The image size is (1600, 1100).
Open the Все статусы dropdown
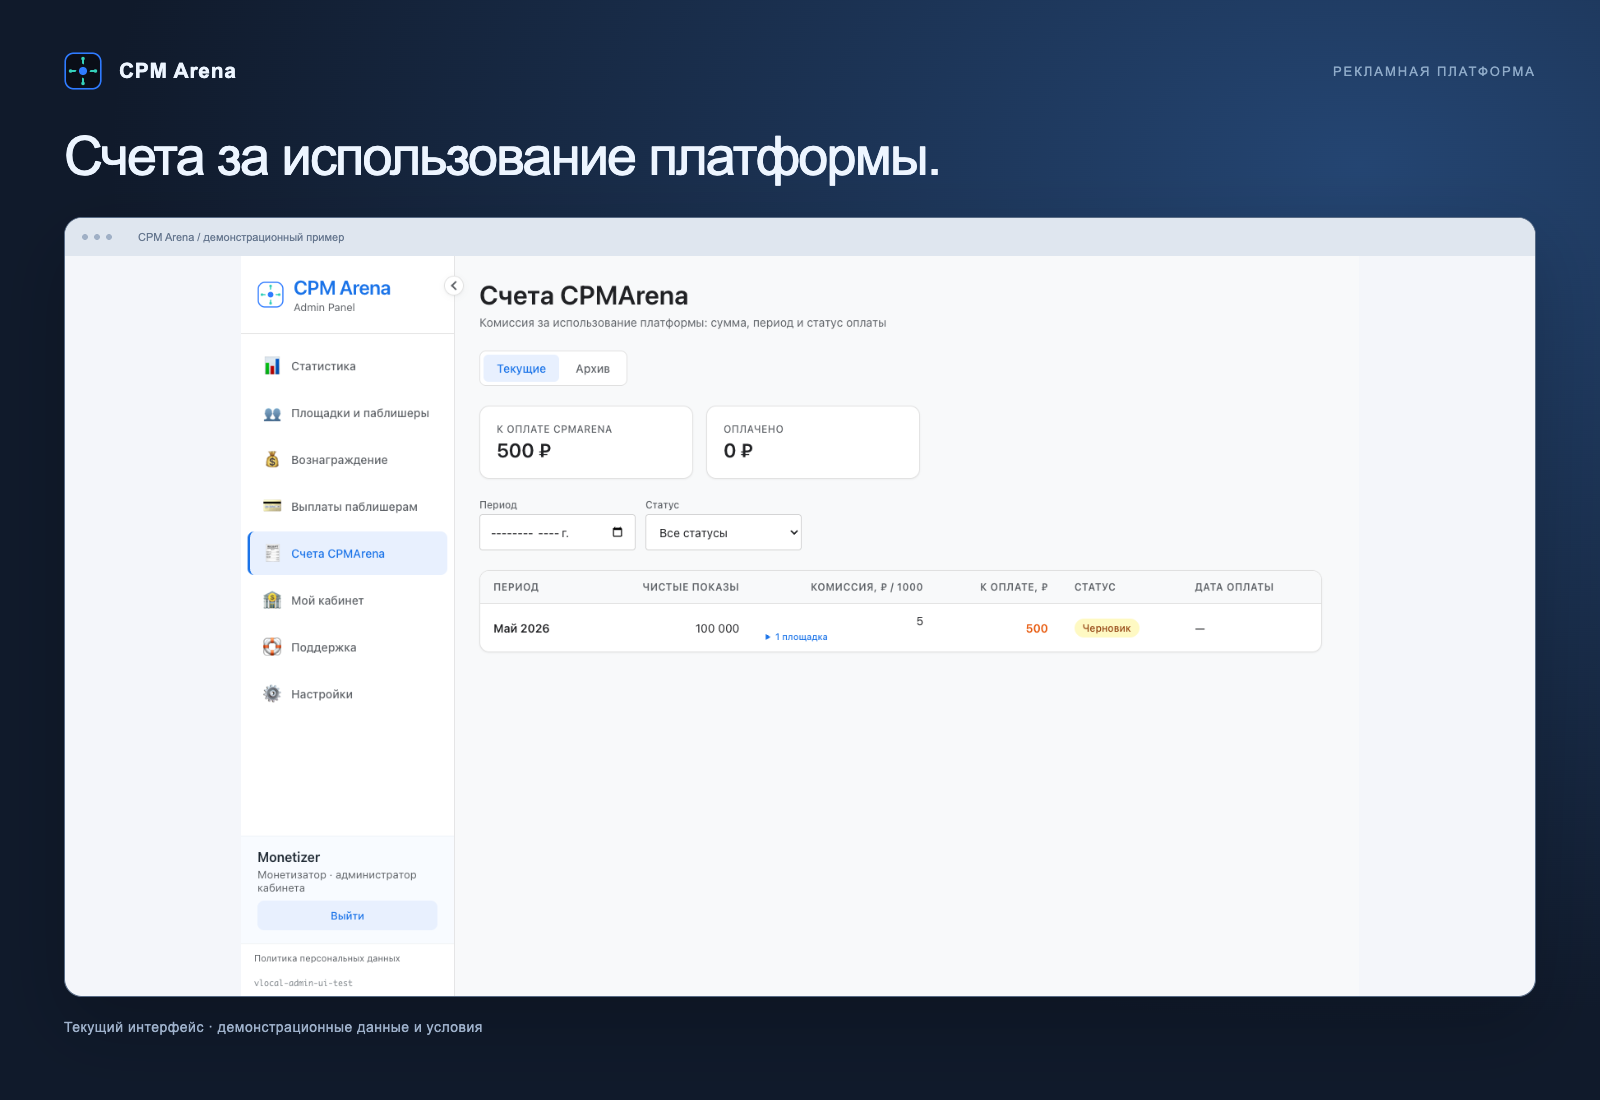point(724,533)
